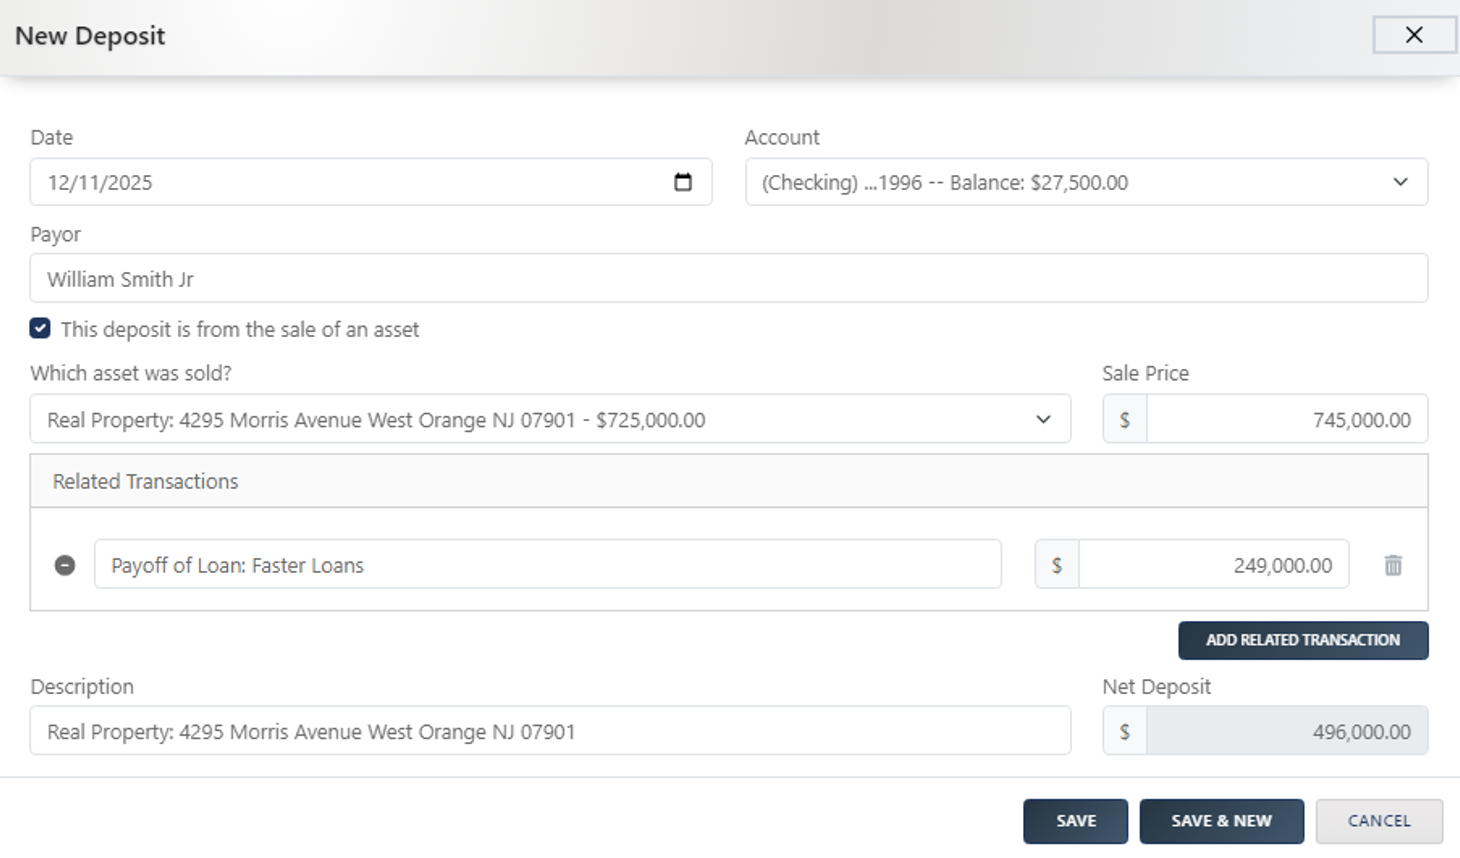Screen dimensions: 1460x858
Task: Open the calendar picker in Date field
Action: point(683,182)
